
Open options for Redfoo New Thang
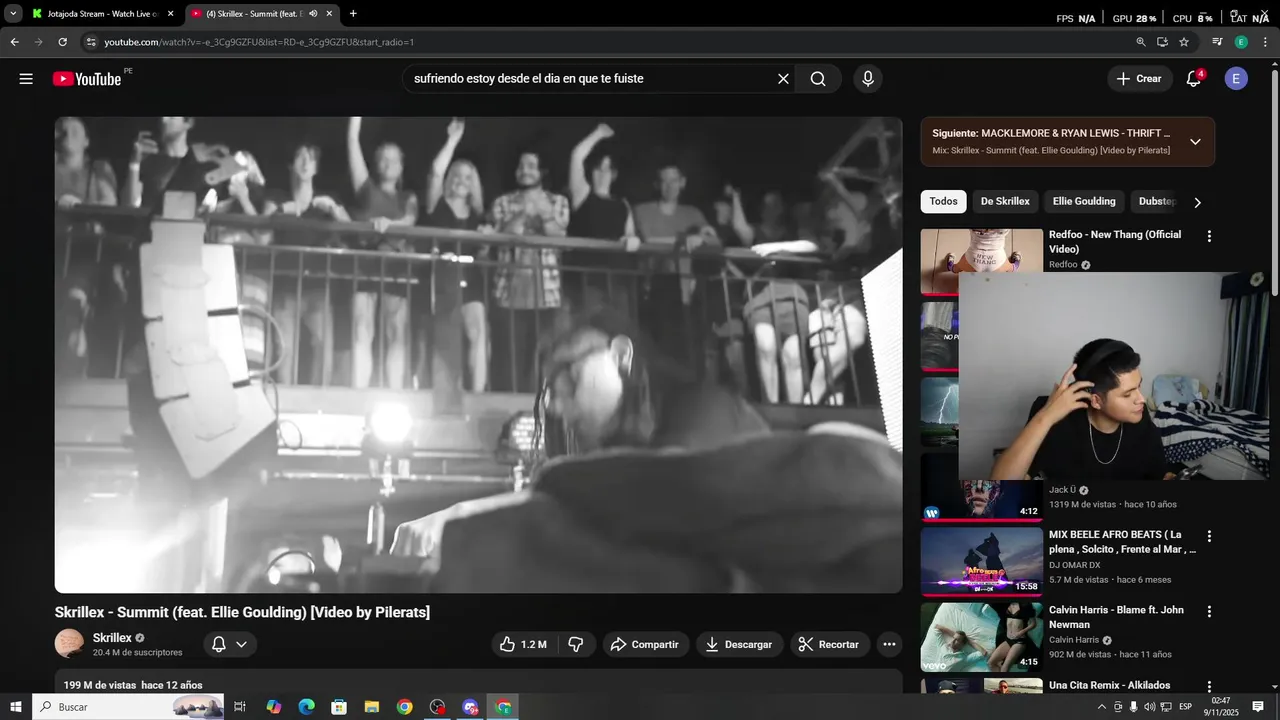pos(1209,237)
